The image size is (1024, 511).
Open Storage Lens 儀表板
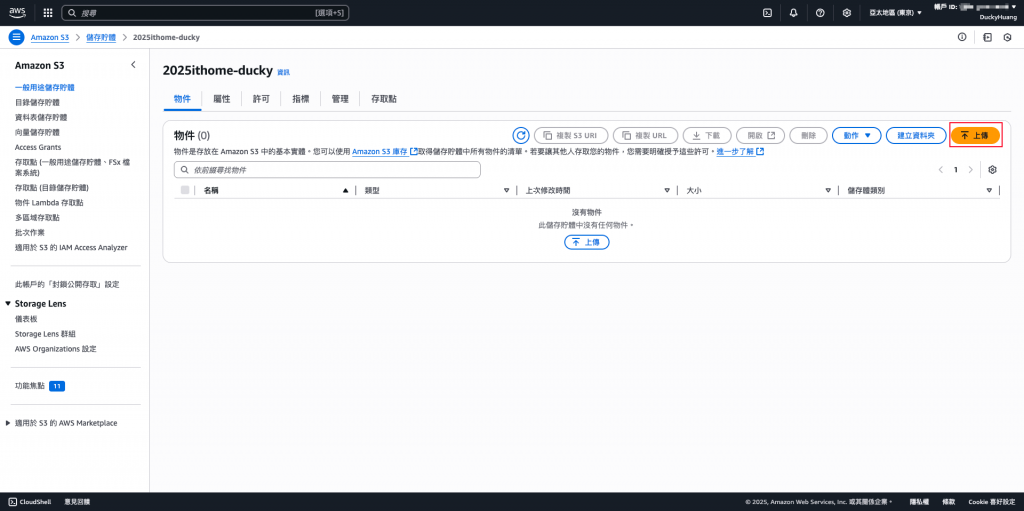26,319
